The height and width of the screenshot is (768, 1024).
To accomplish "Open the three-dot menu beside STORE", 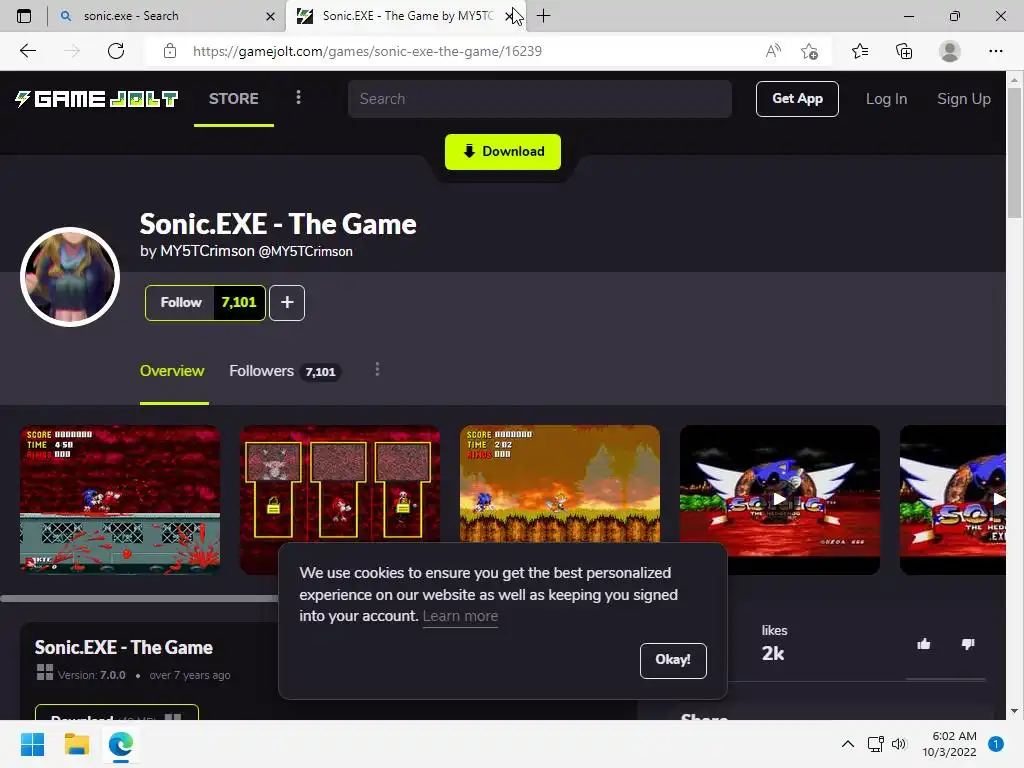I will tap(298, 97).
